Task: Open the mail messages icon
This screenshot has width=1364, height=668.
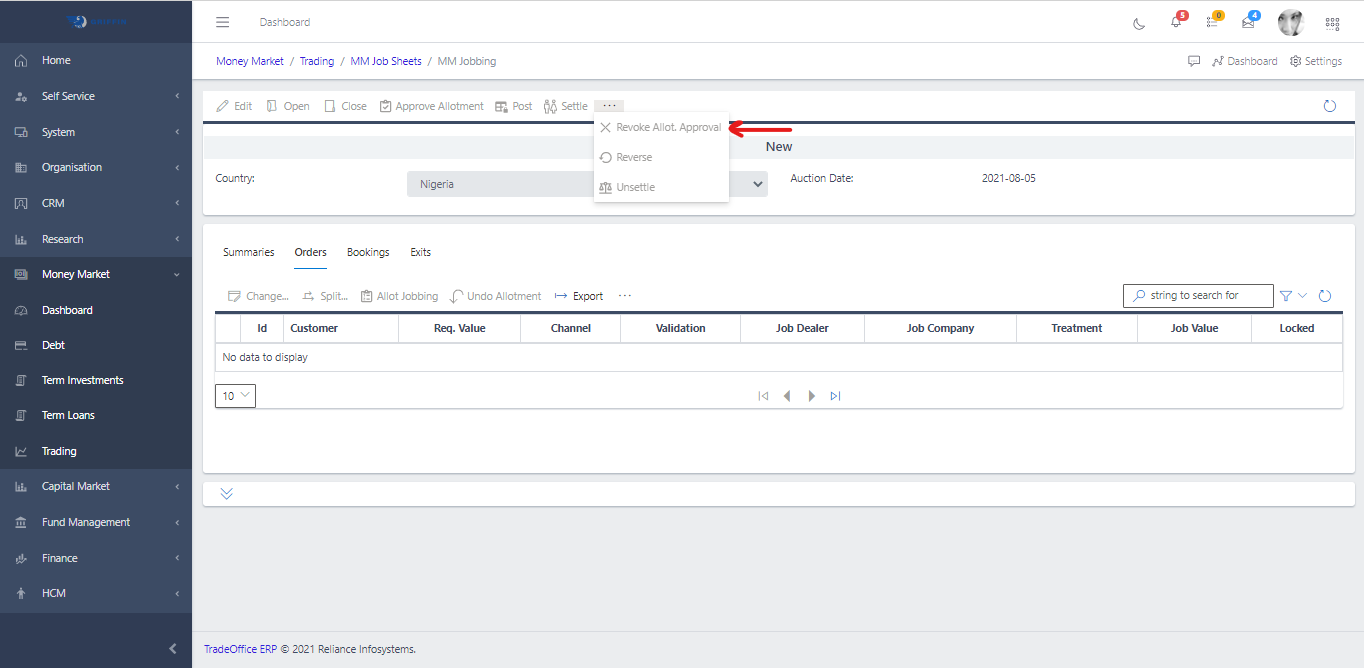Action: [x=1248, y=22]
